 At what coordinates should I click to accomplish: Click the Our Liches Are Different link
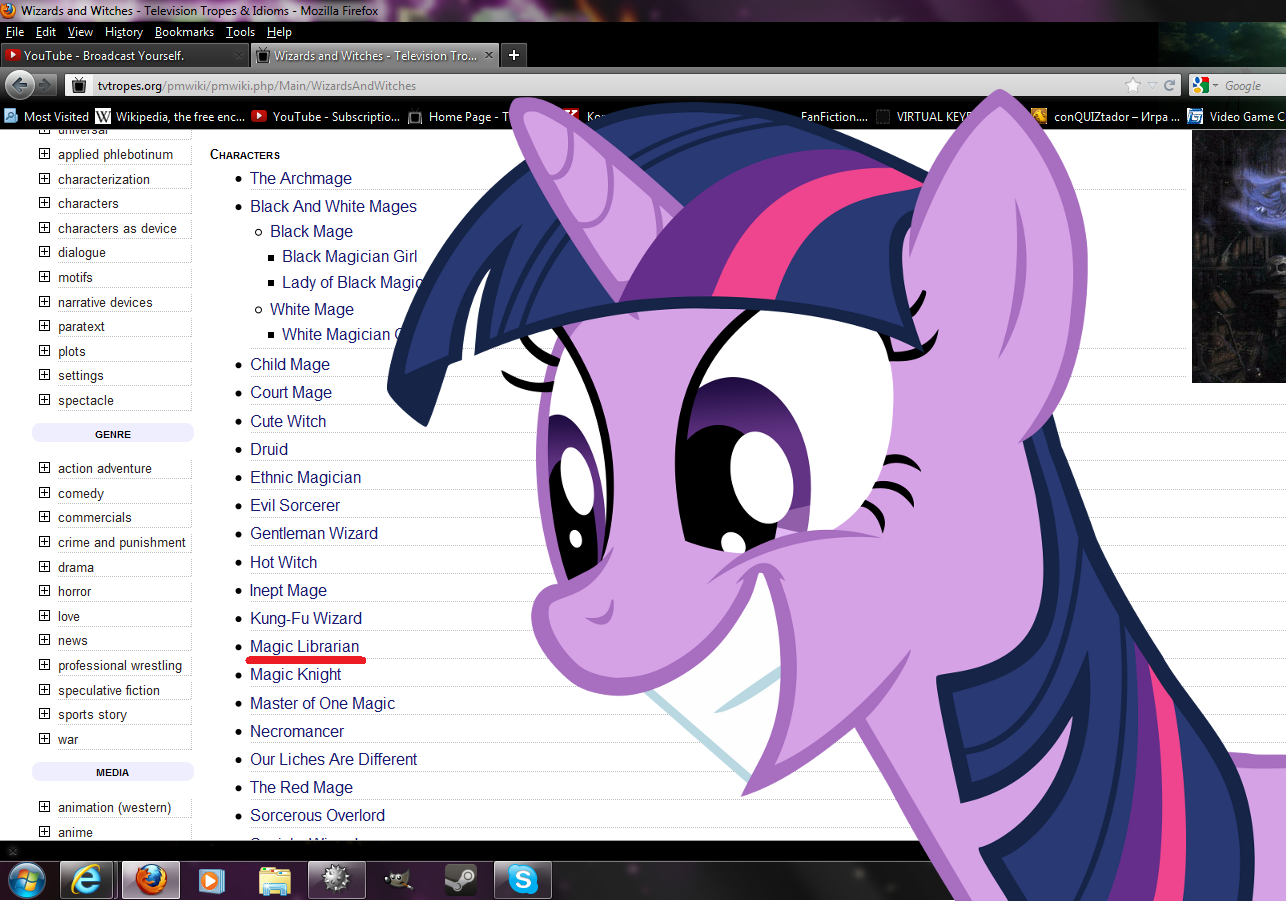(334, 760)
